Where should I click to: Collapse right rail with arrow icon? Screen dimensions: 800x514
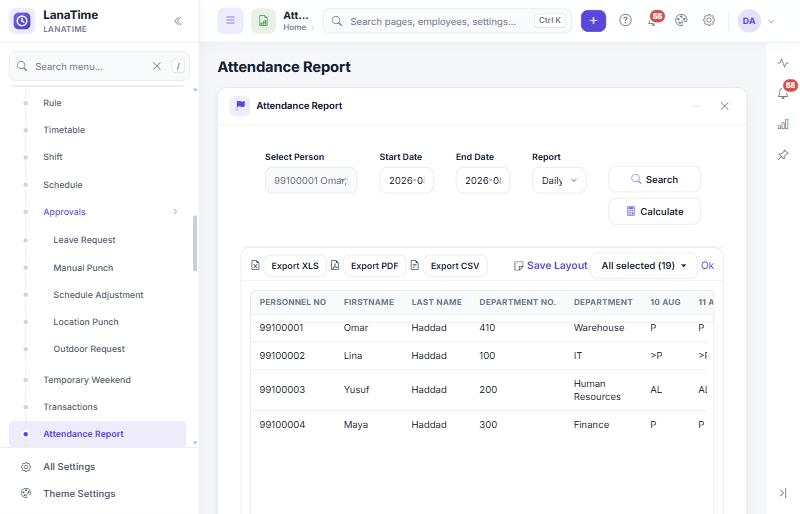(x=783, y=493)
